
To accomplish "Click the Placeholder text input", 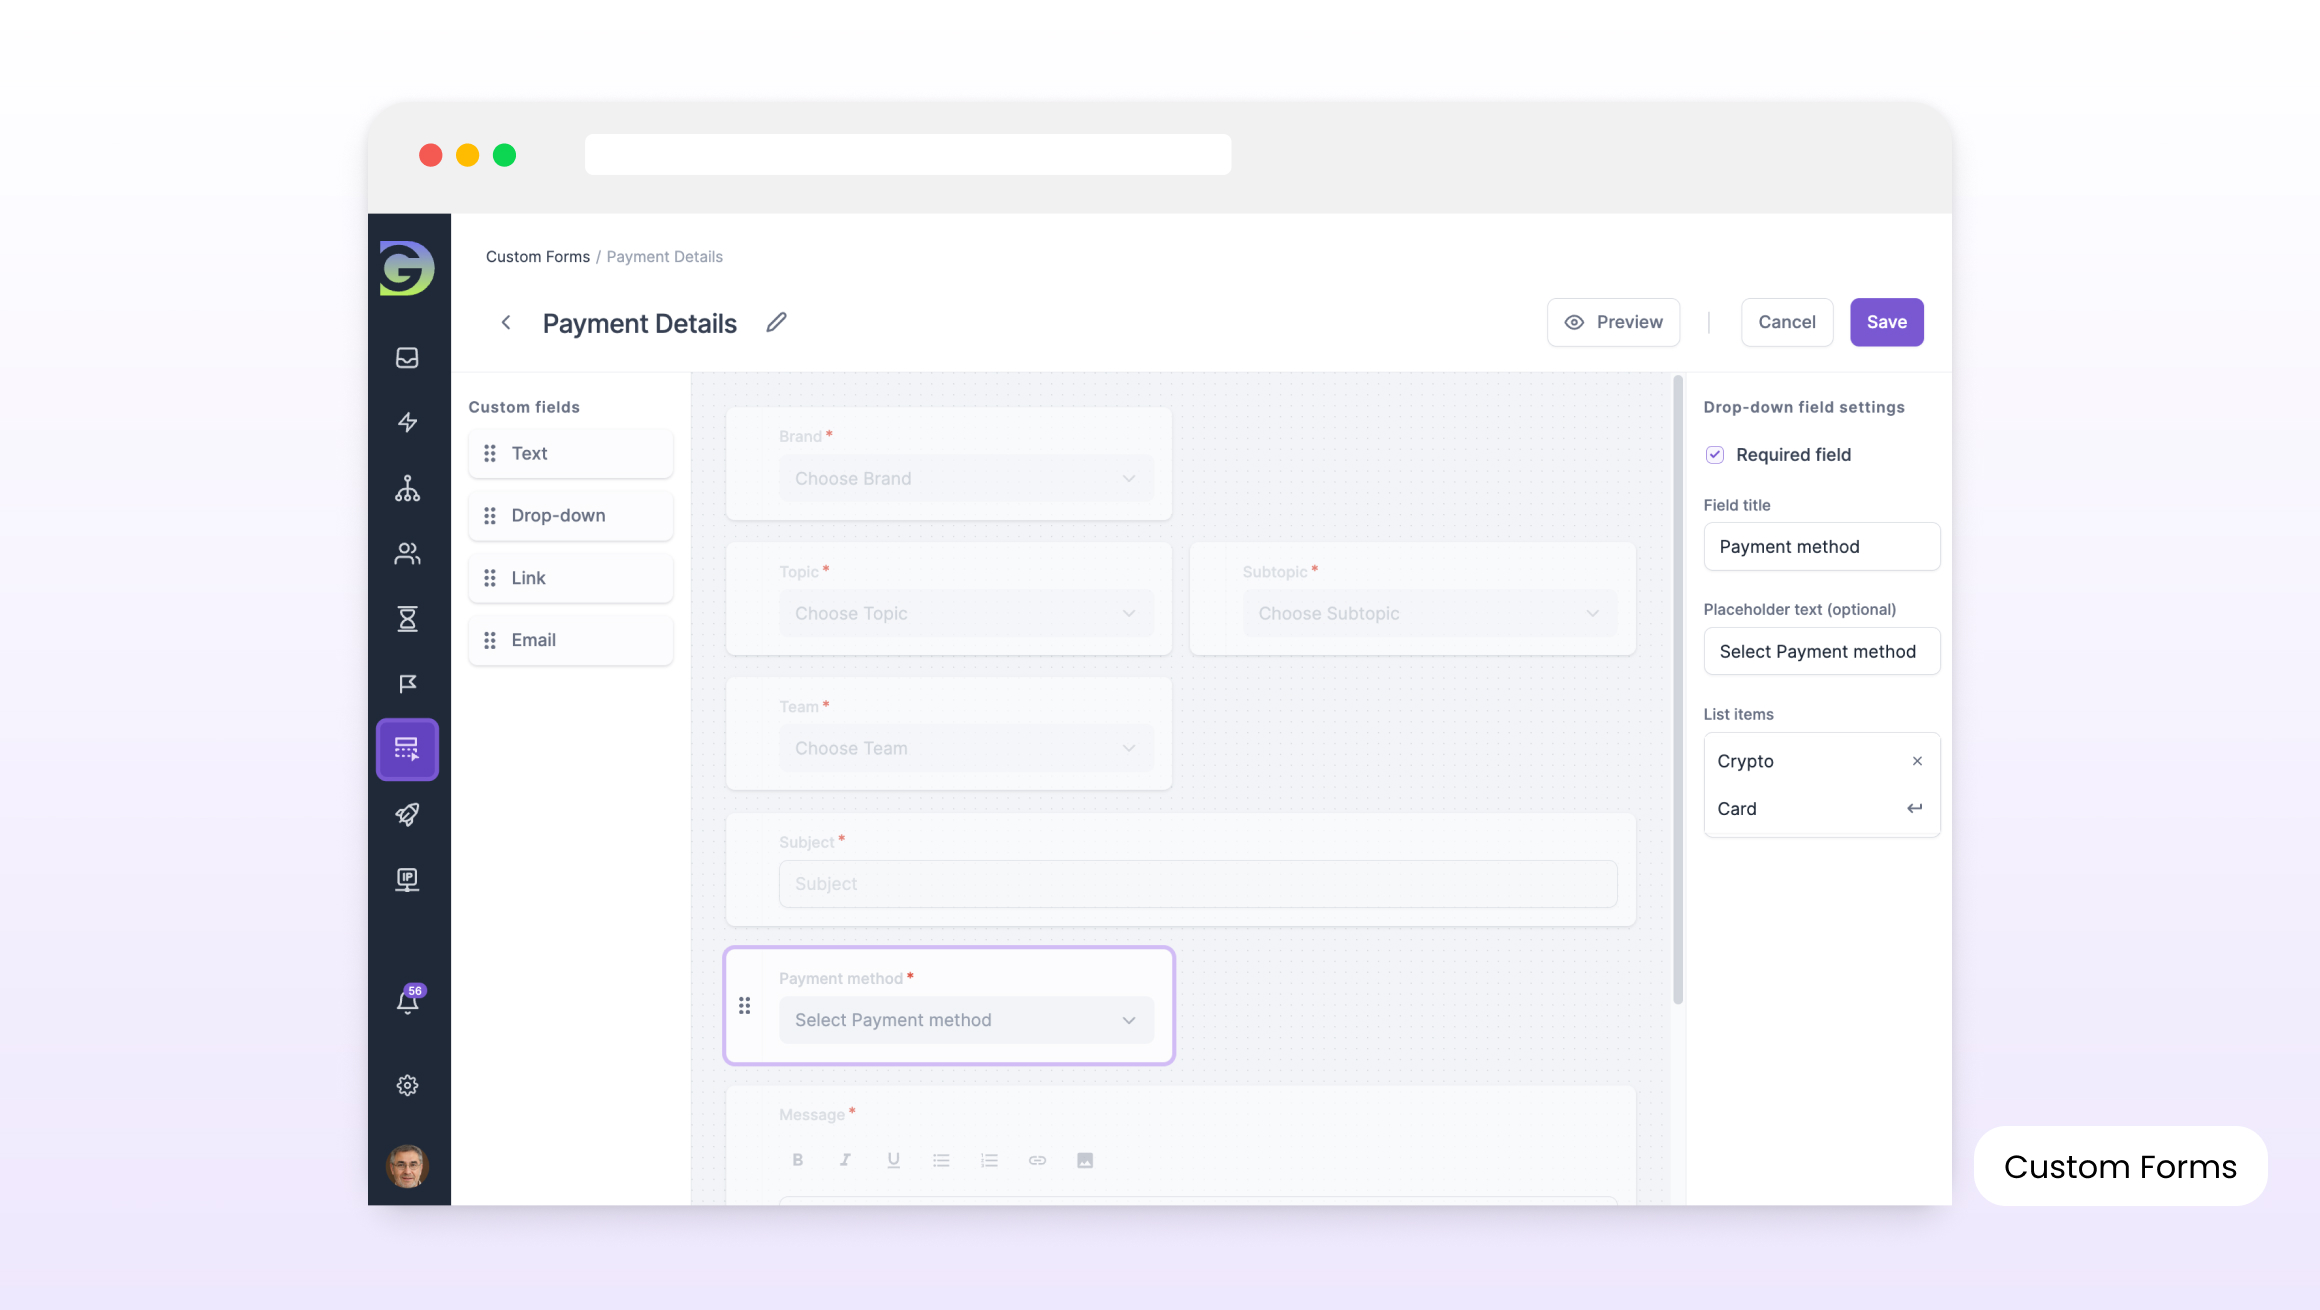I will tap(1821, 651).
